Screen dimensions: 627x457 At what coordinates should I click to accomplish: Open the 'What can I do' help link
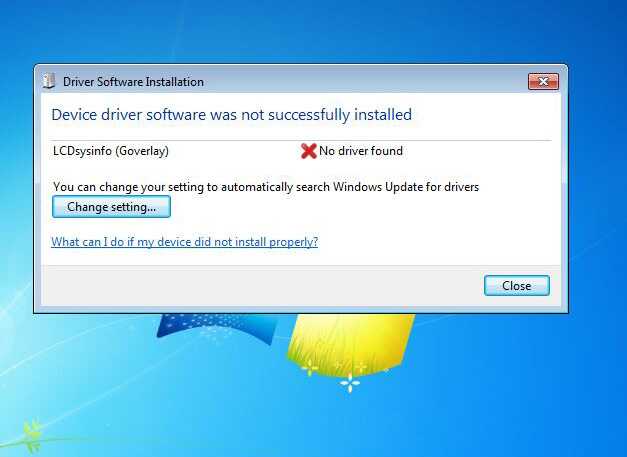tap(185, 242)
